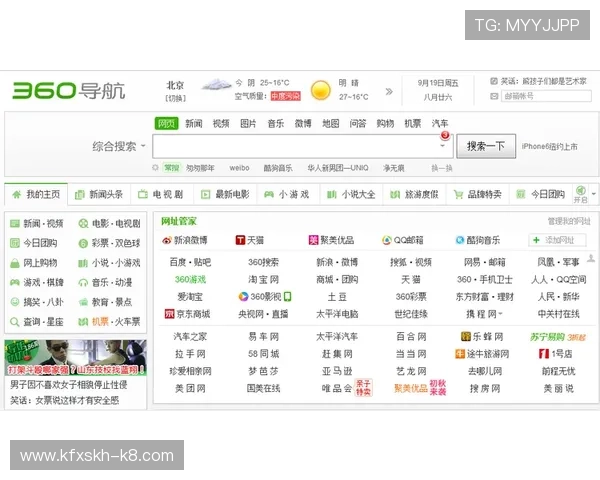Image resolution: width=600 pixels, height=480 pixels.
Task: Click the 查询·星座 magnifier icon
Action: 15,322
